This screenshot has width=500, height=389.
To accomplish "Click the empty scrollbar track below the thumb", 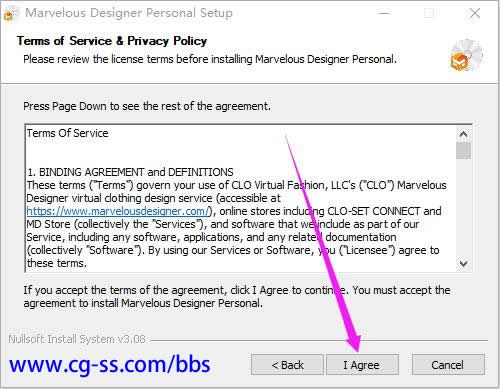I will pos(463,208).
